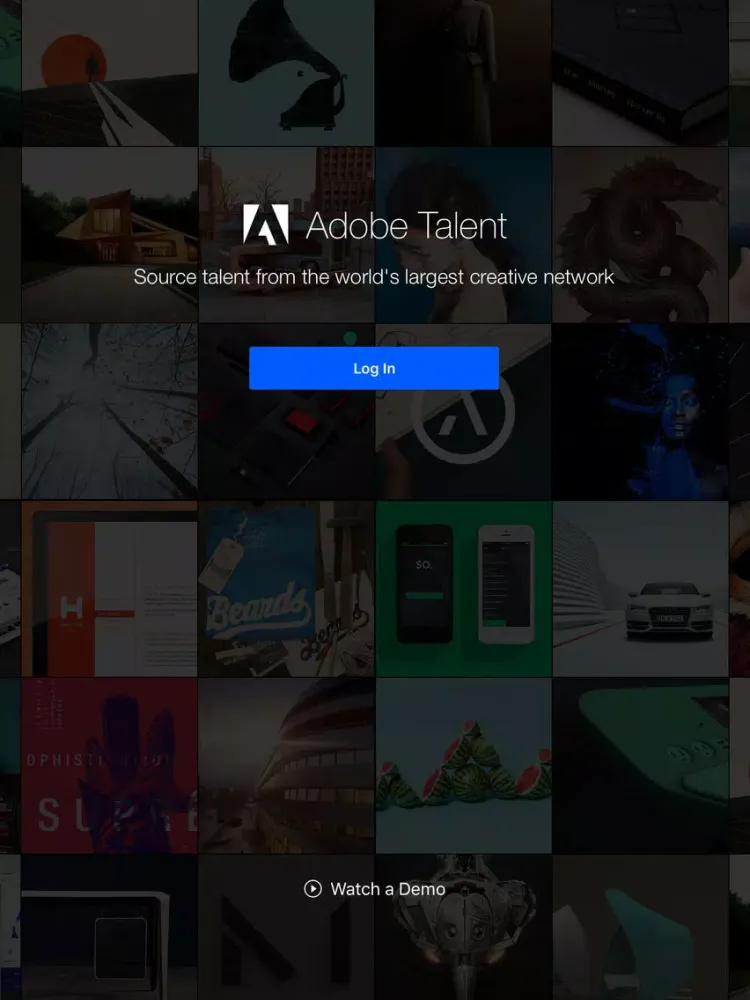
Task: Open the red sun road artwork thumbnail
Action: 110,73
